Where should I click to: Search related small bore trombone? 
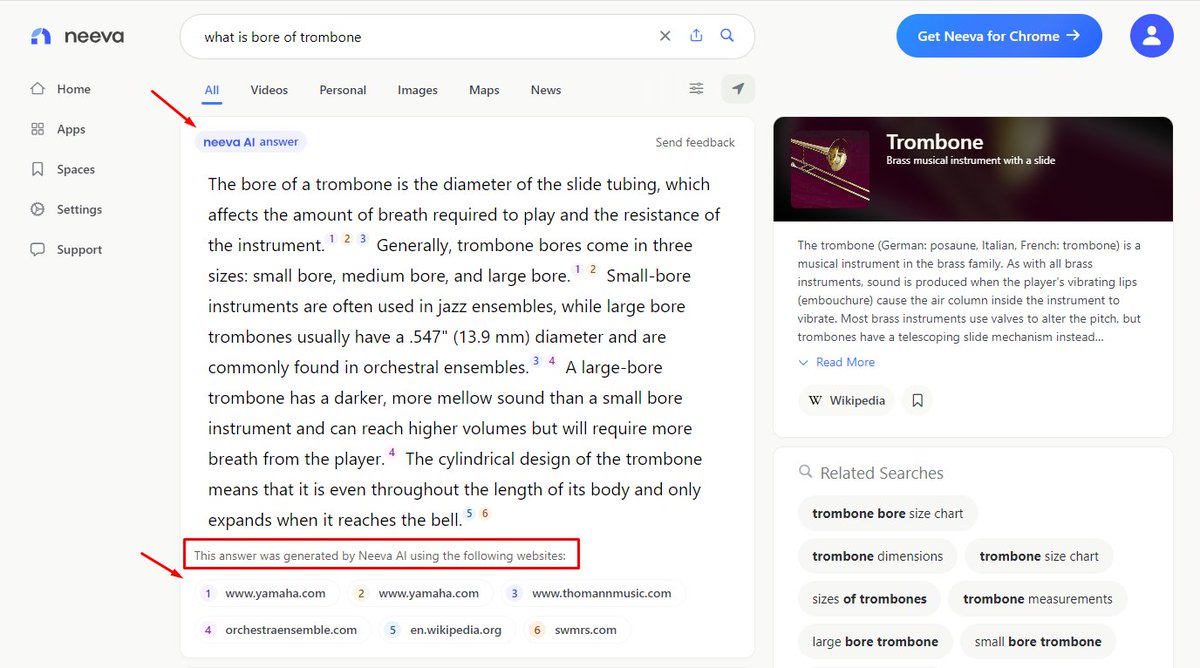point(1038,642)
